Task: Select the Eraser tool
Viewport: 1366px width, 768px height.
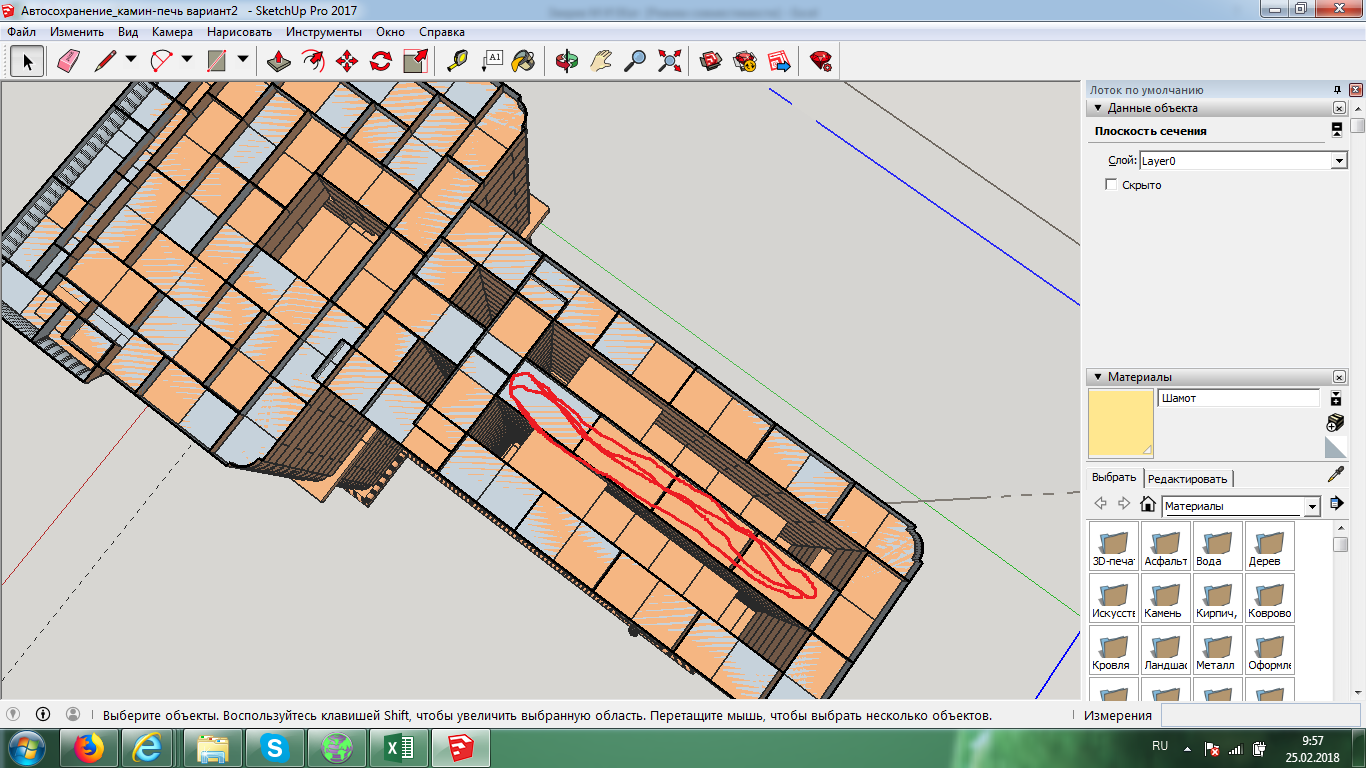Action: 68,61
